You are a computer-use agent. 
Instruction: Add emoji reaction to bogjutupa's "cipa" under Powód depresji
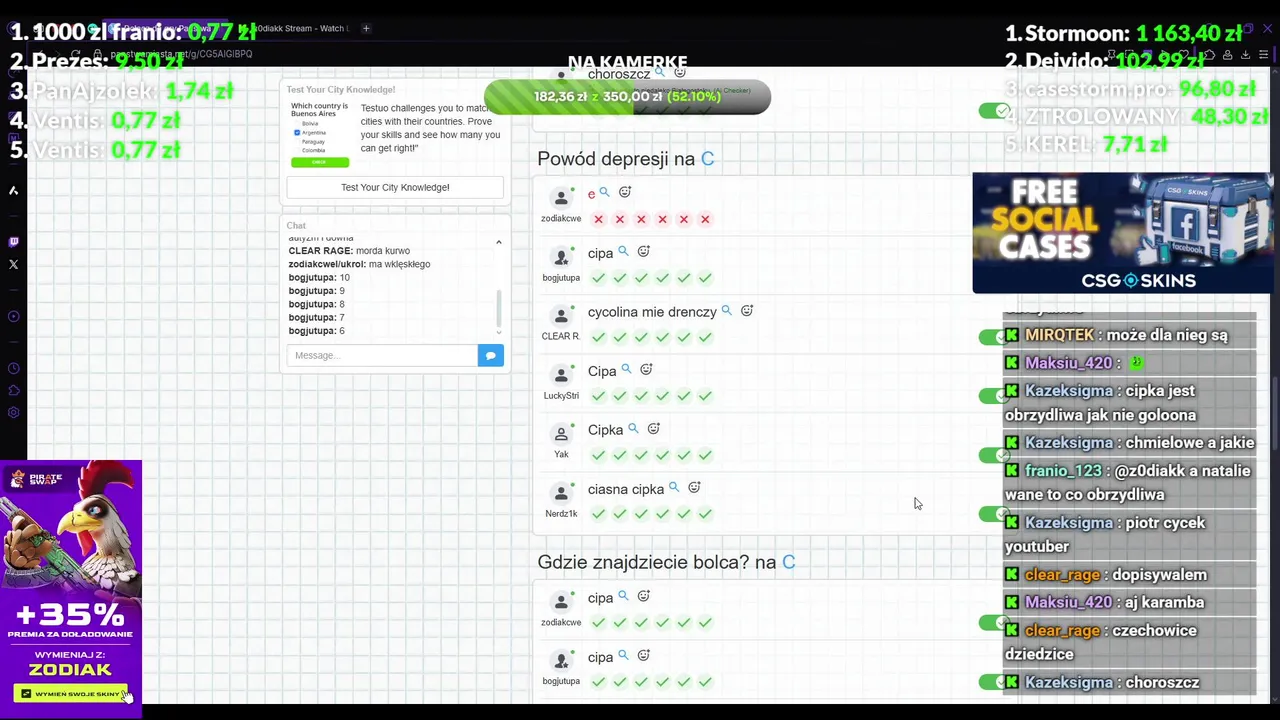coord(644,252)
